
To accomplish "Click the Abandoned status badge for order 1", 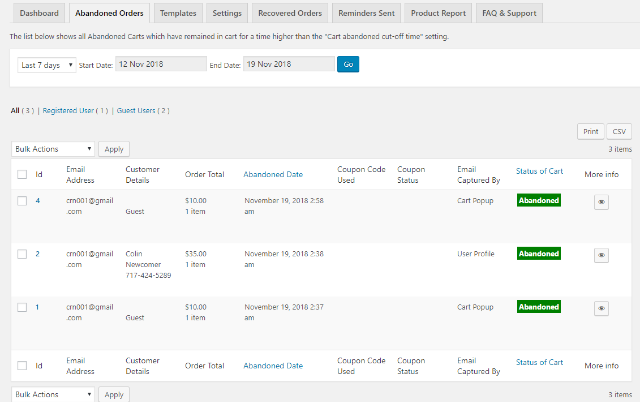I will click(x=539, y=307).
